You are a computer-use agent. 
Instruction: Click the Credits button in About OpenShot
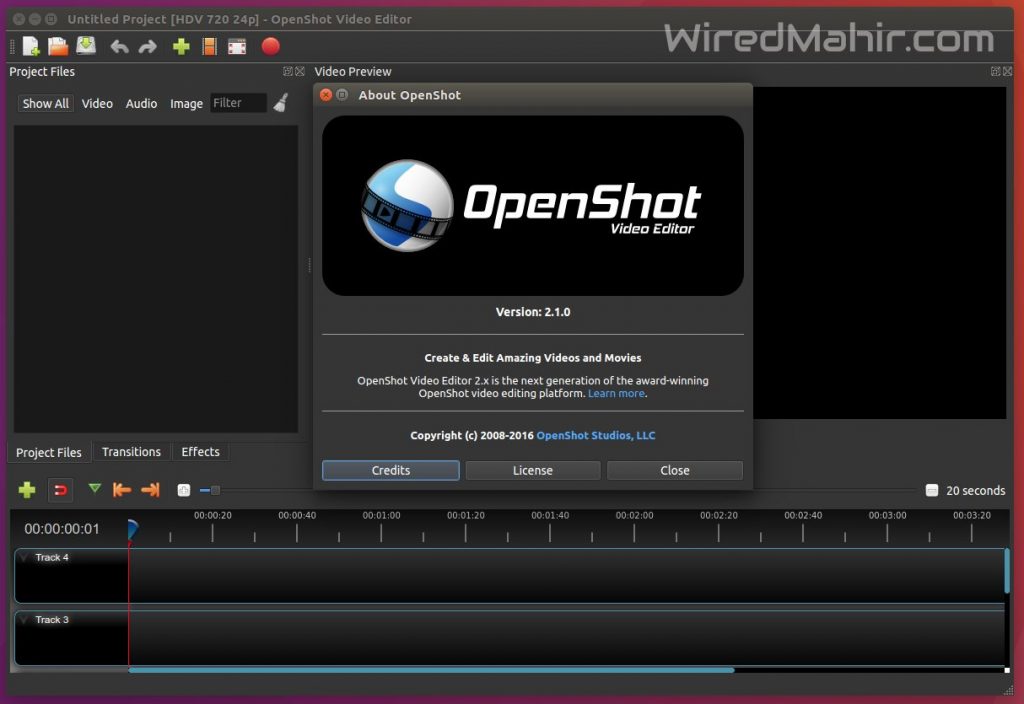390,470
